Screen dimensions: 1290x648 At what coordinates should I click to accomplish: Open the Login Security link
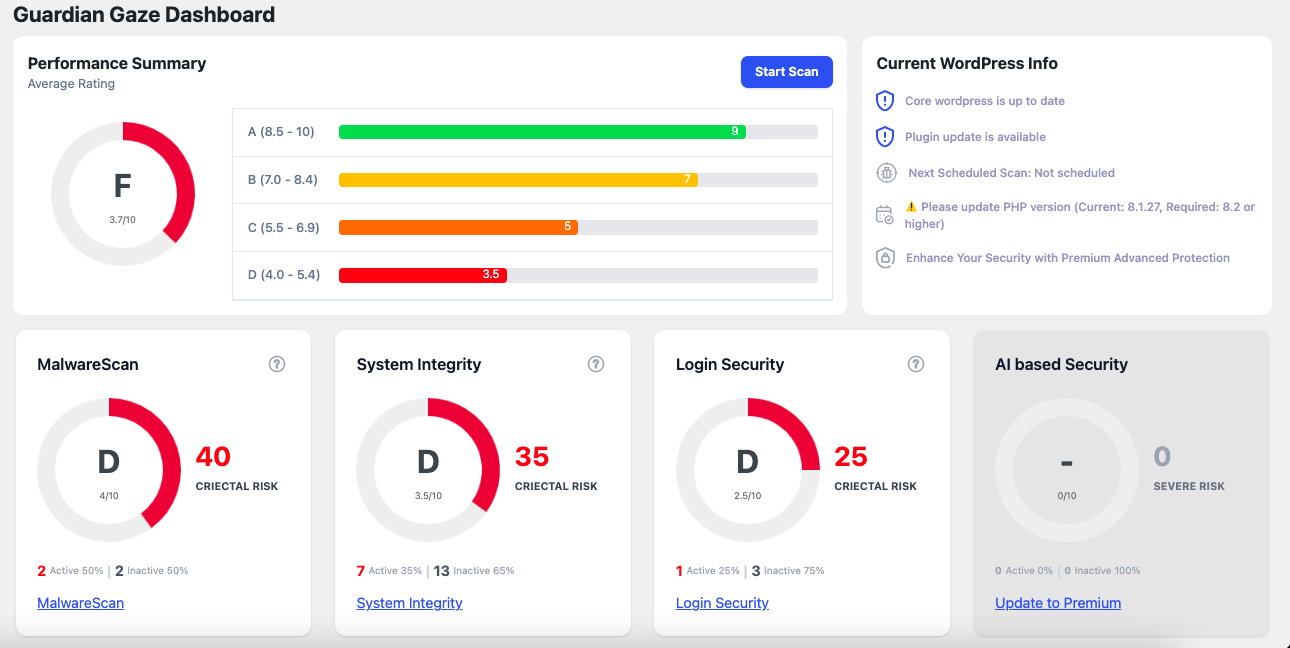[722, 603]
